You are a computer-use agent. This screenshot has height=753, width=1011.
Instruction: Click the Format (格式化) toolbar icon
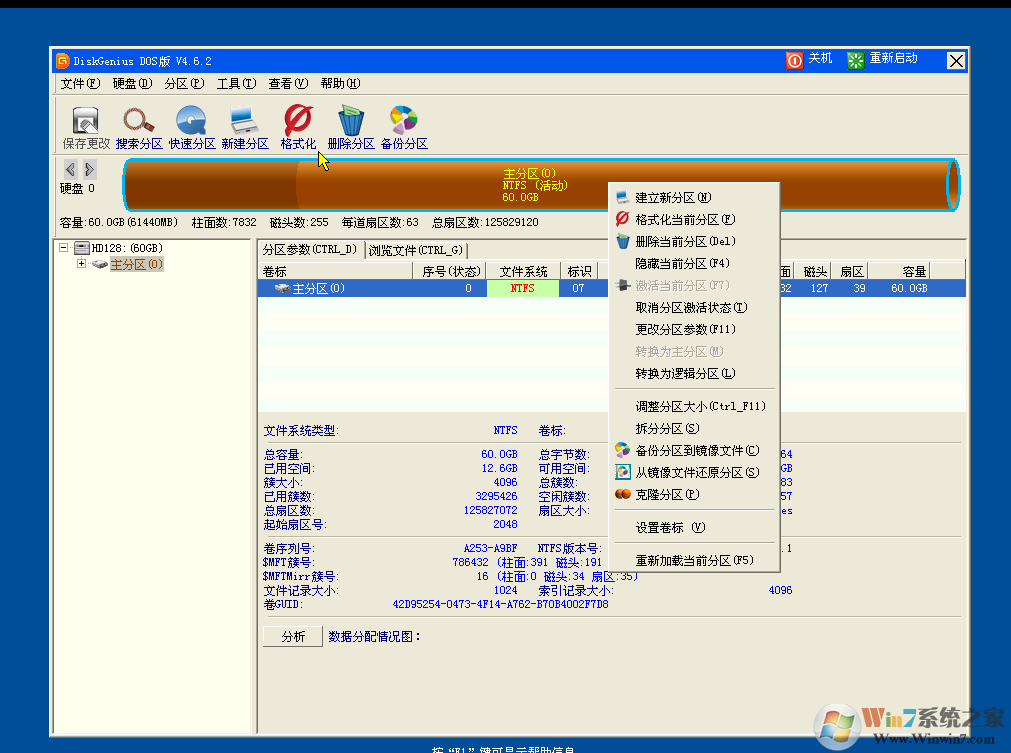(x=298, y=122)
